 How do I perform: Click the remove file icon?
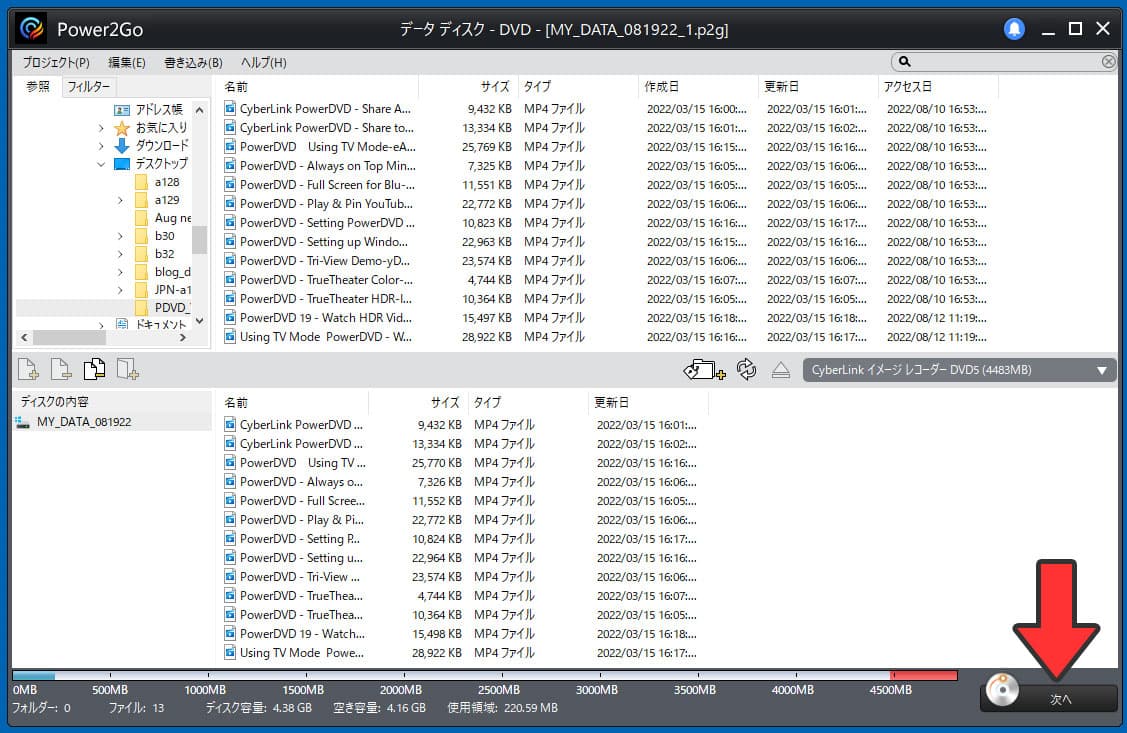[x=61, y=369]
